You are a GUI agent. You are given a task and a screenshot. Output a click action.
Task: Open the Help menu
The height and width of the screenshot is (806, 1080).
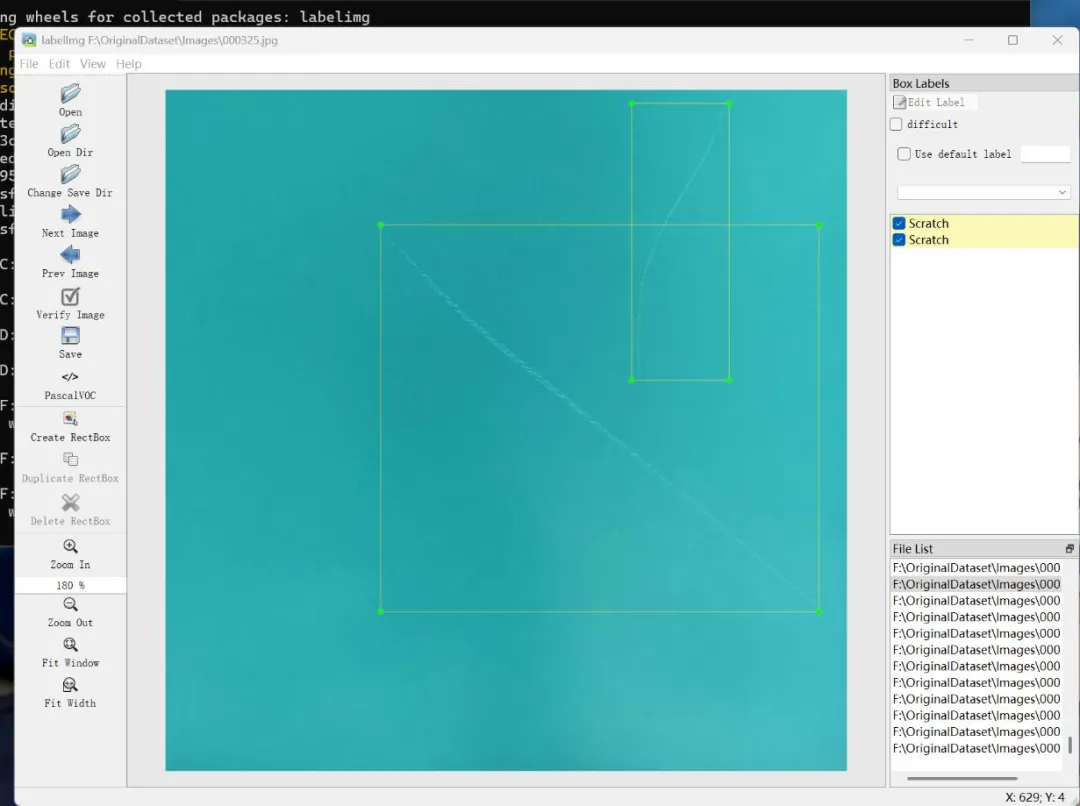pyautogui.click(x=129, y=63)
